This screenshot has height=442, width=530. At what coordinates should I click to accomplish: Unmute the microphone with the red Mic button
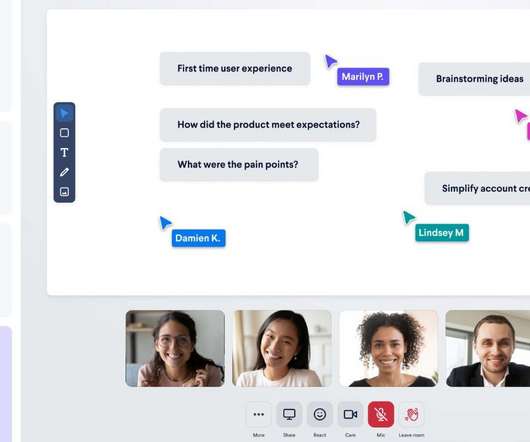pos(381,414)
